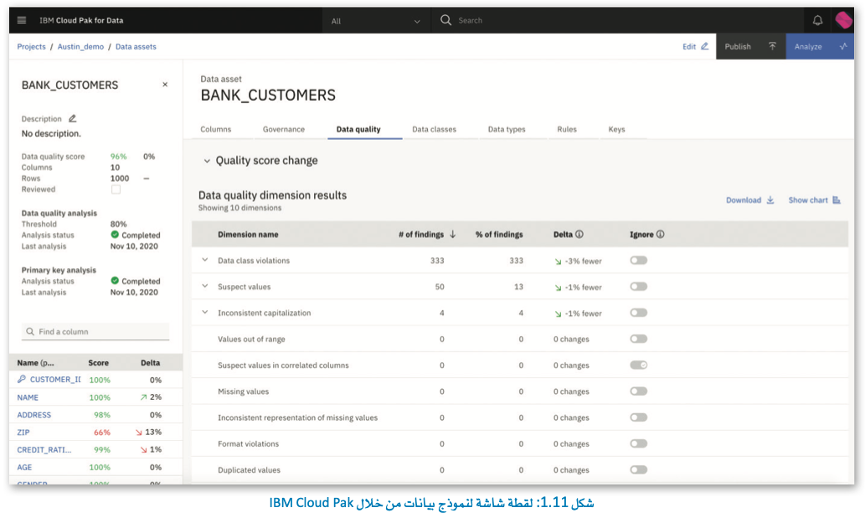Viewport: 866px width, 518px height.
Task: Open Austin_demo breadcrumb link
Action: pos(81,46)
